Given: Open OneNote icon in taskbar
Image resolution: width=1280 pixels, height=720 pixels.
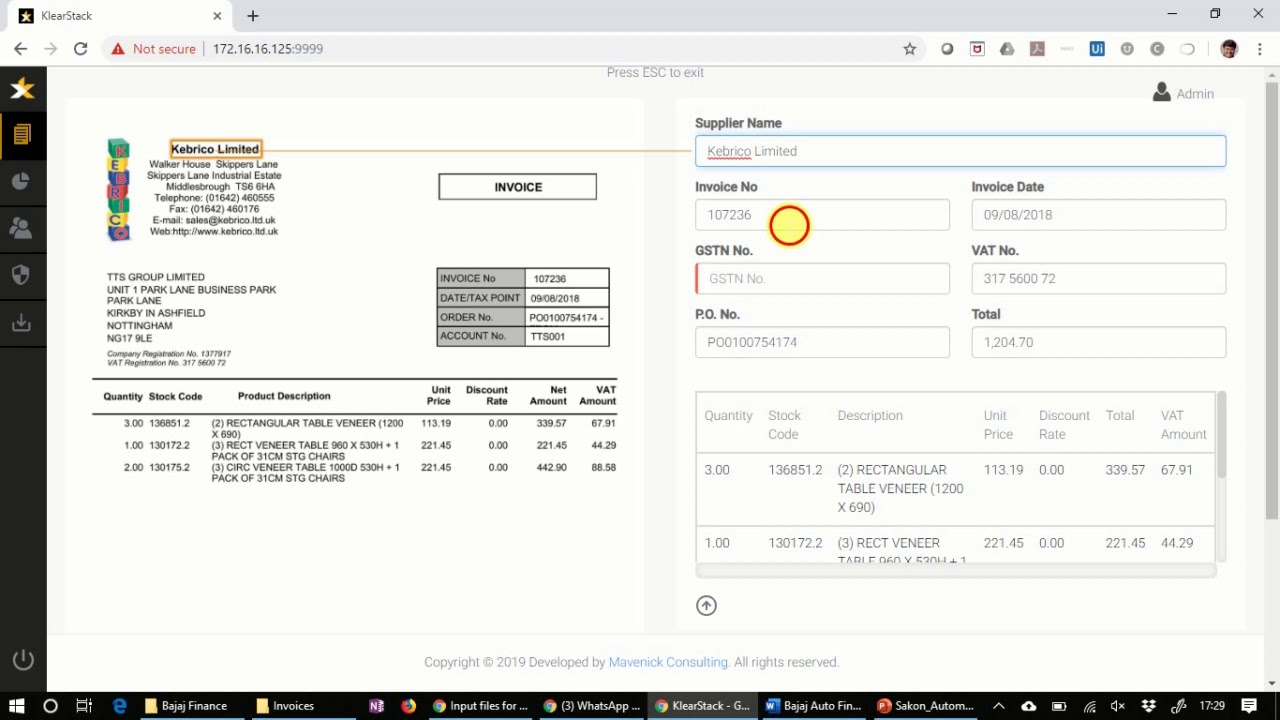Looking at the screenshot, I should point(376,706).
